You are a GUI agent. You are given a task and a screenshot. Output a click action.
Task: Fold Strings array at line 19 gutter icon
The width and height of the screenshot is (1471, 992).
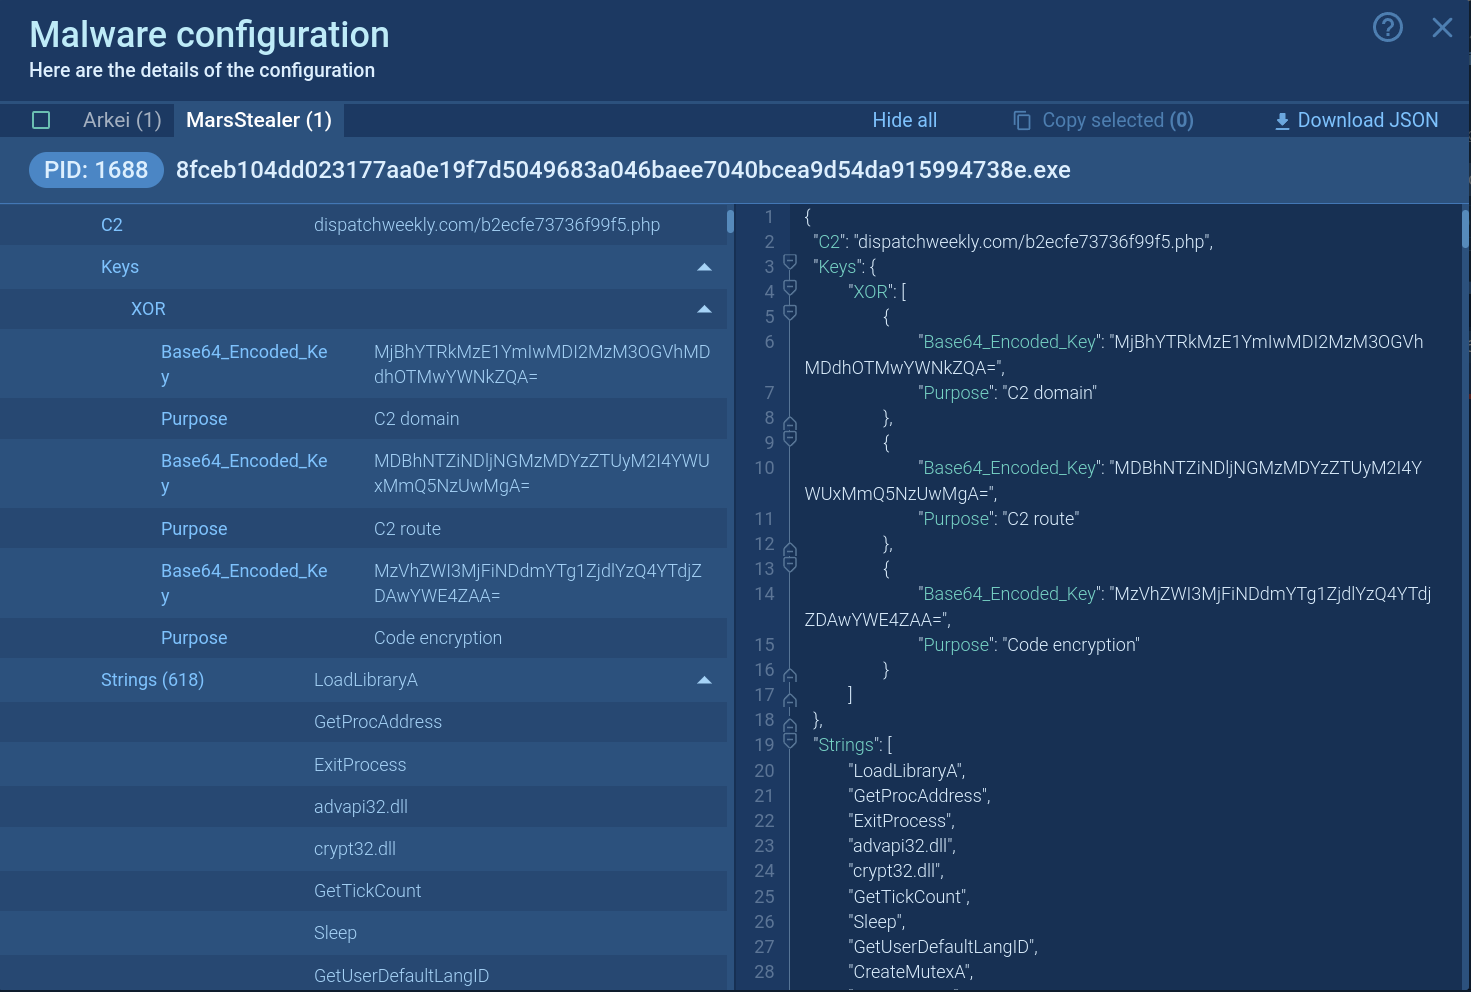[790, 741]
